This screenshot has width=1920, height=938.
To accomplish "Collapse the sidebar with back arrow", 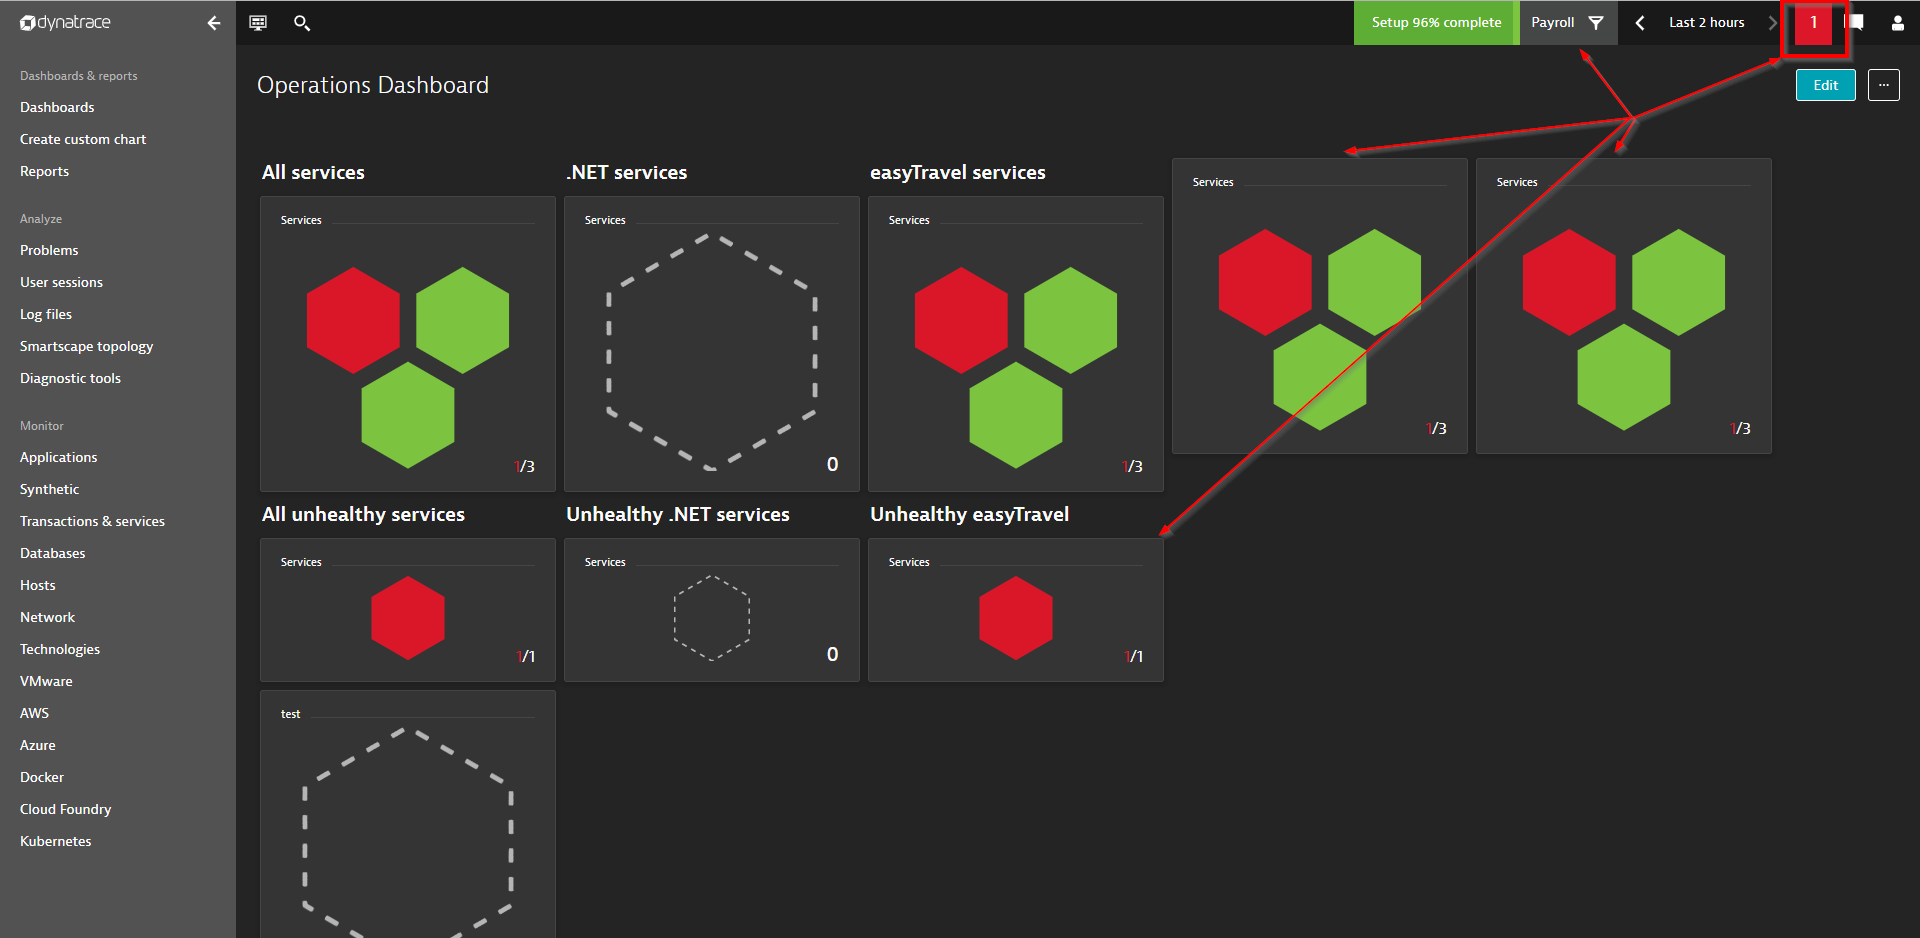I will click(x=213, y=22).
